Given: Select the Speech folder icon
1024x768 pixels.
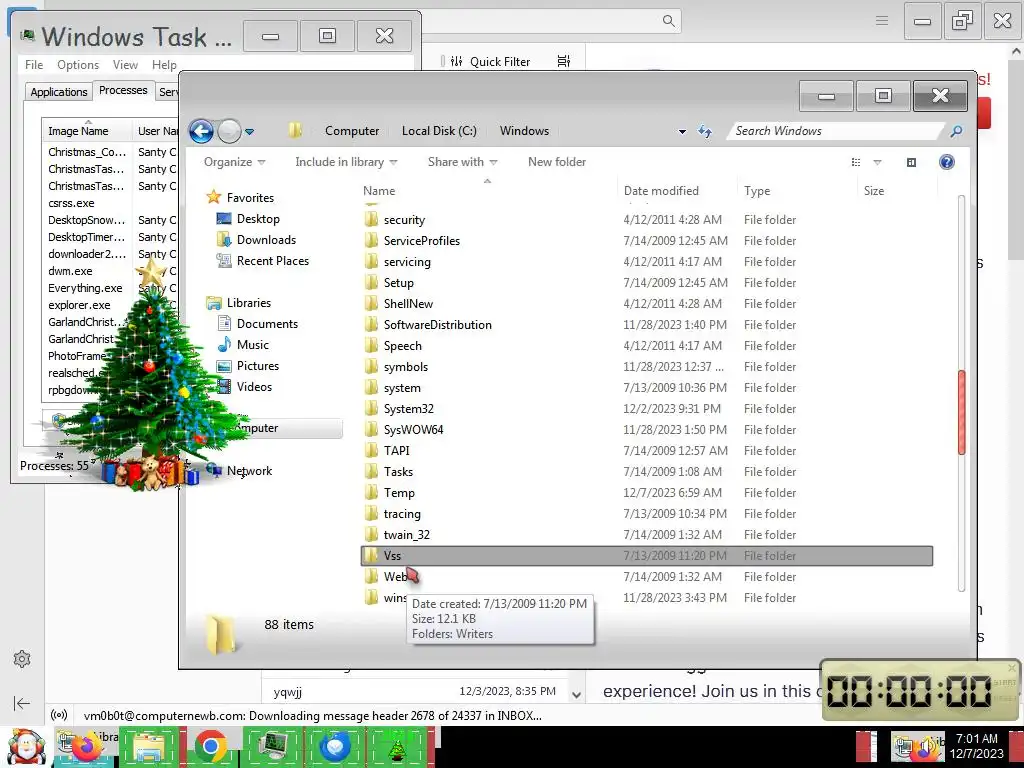Looking at the screenshot, I should point(371,345).
